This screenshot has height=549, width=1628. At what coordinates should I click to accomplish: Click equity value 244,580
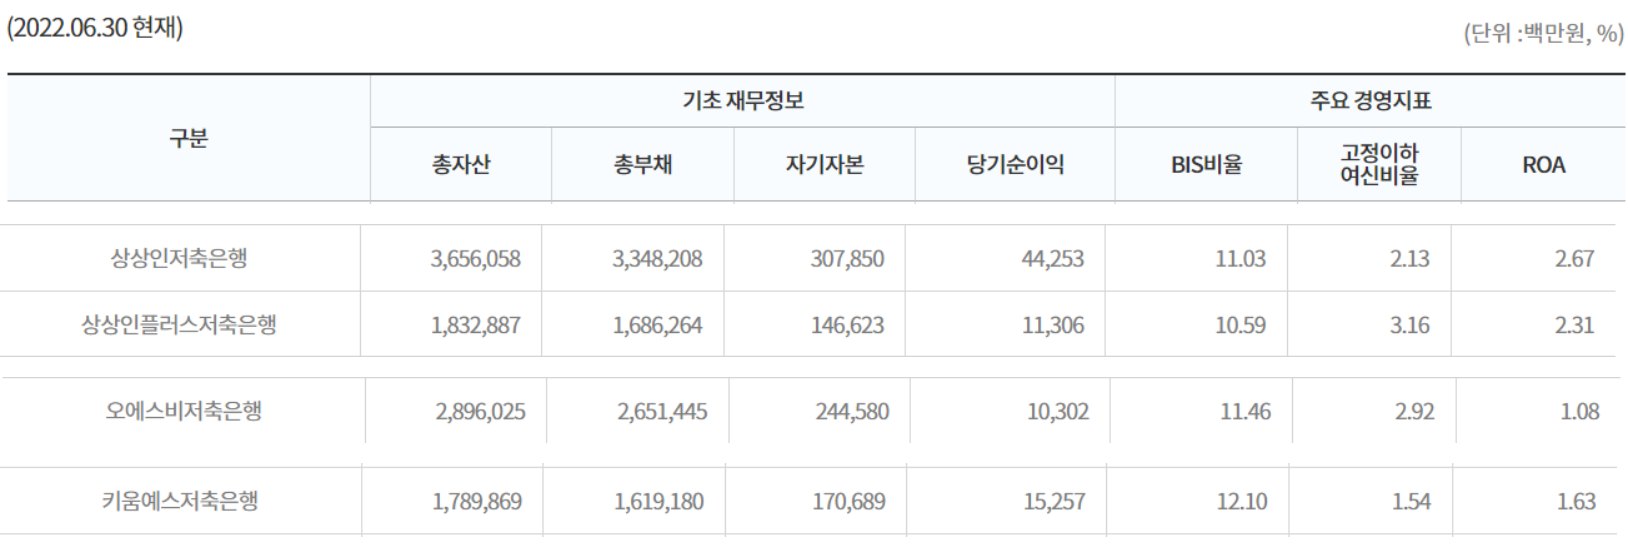point(852,411)
